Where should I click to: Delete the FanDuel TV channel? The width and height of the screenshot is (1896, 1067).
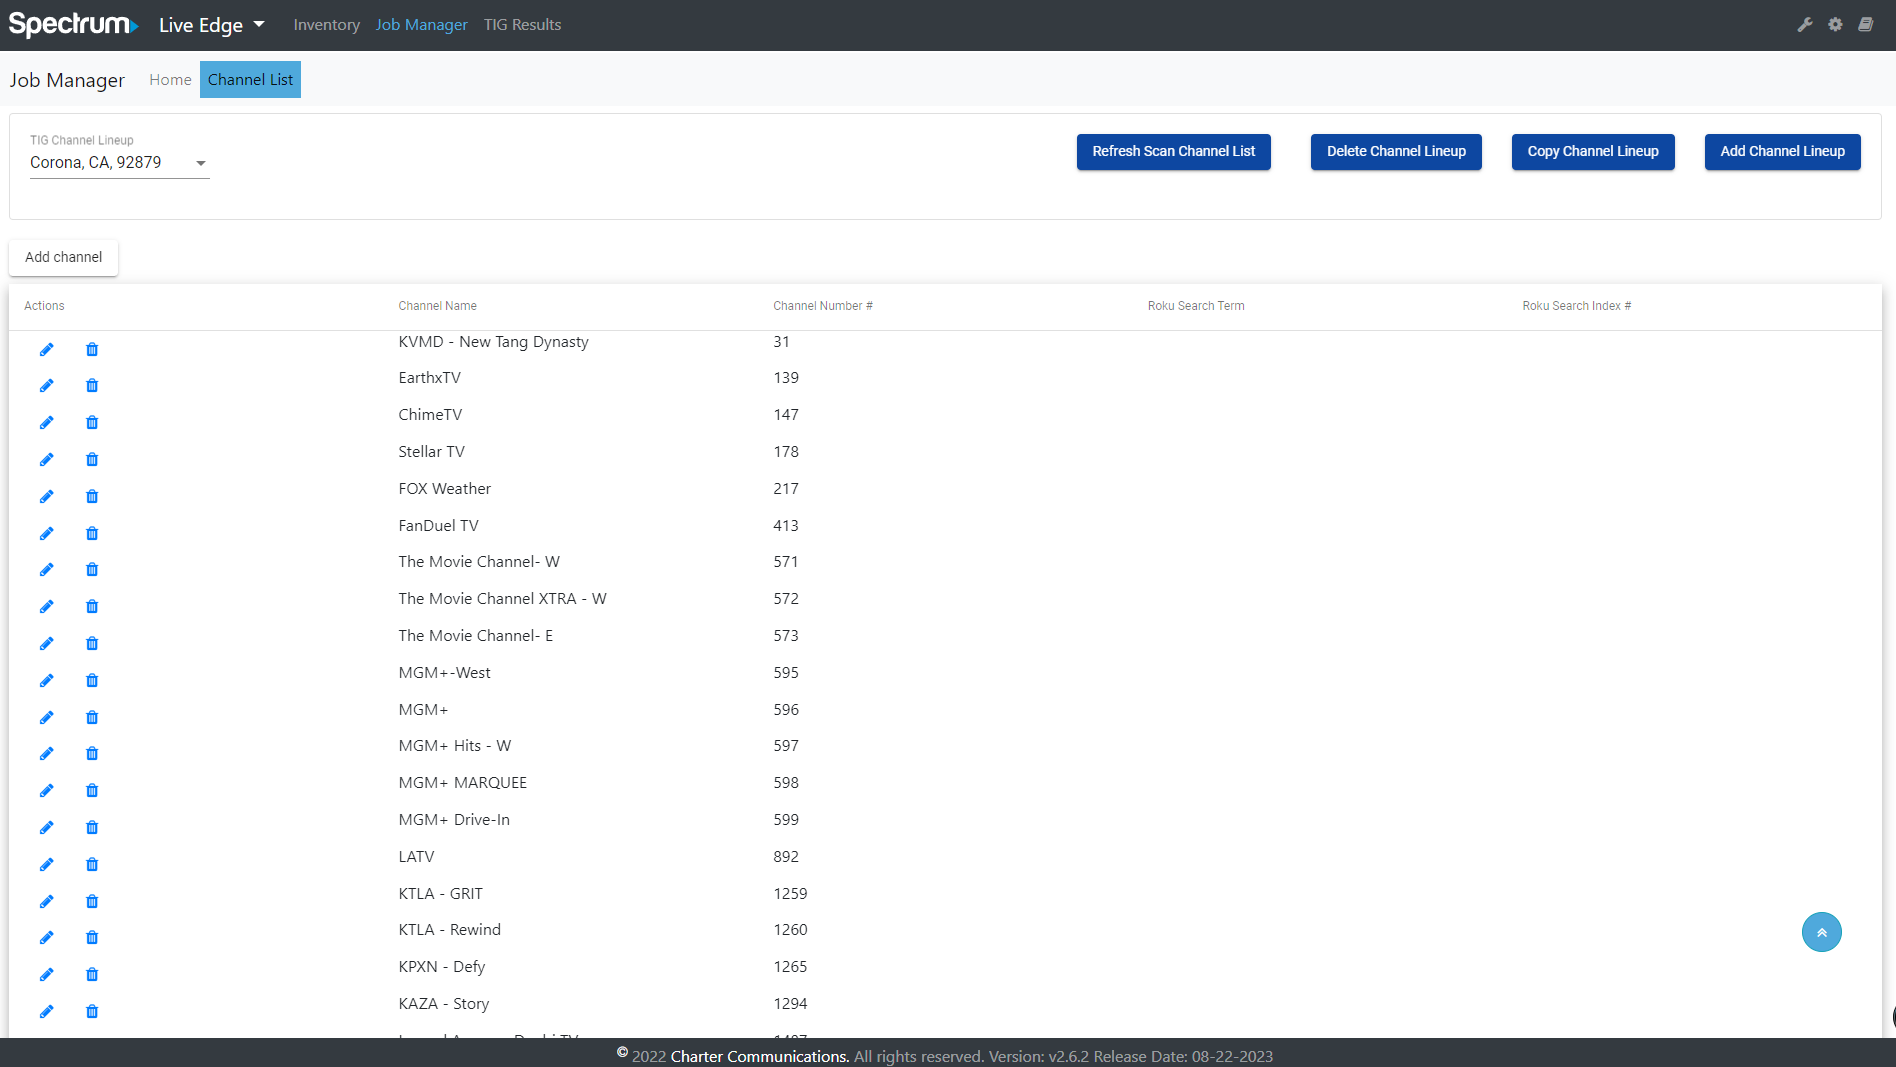(92, 534)
